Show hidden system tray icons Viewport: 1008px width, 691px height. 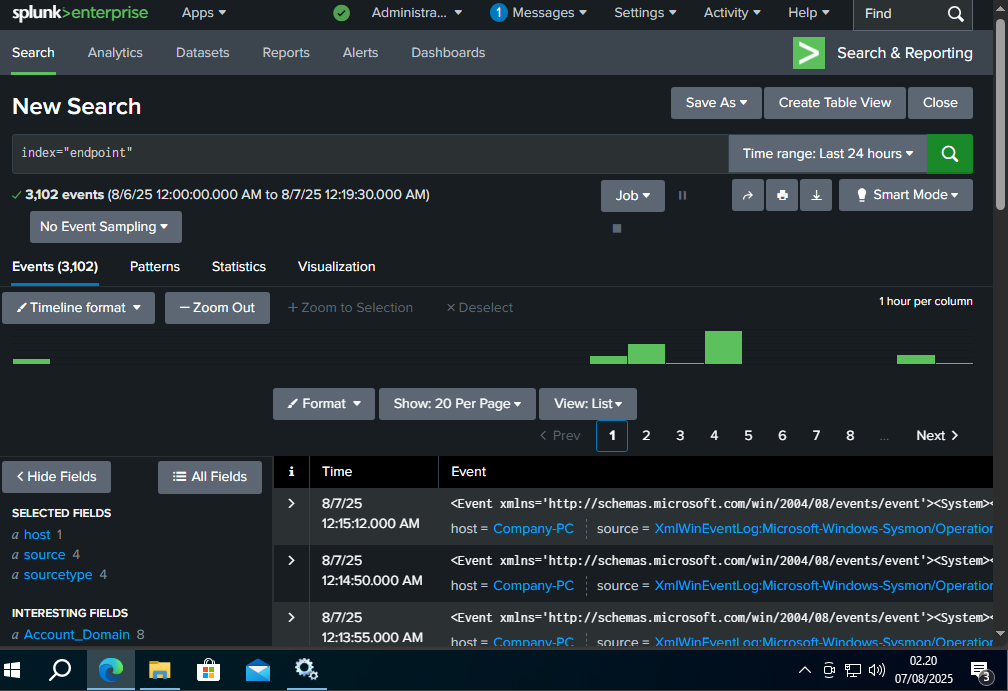[804, 670]
